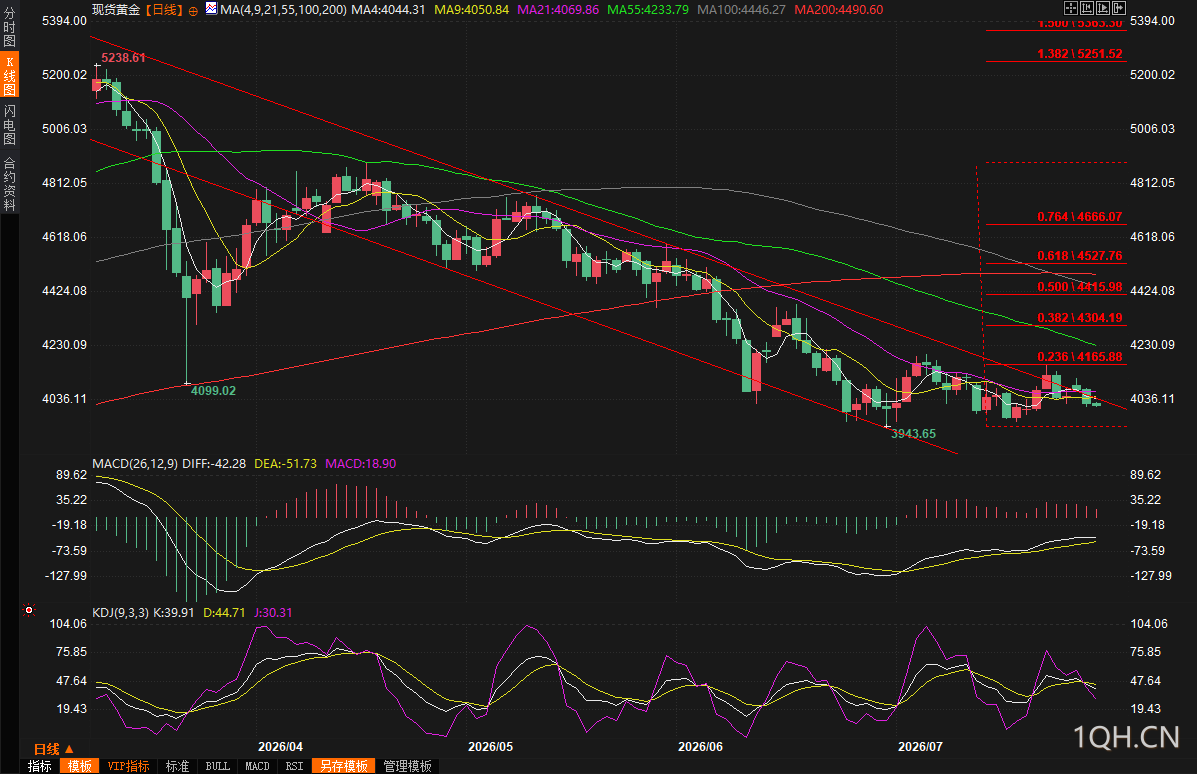Image resolution: width=1197 pixels, height=774 pixels.
Task: Click the shift-chart-left axis icon
Action: click(x=1087, y=8)
